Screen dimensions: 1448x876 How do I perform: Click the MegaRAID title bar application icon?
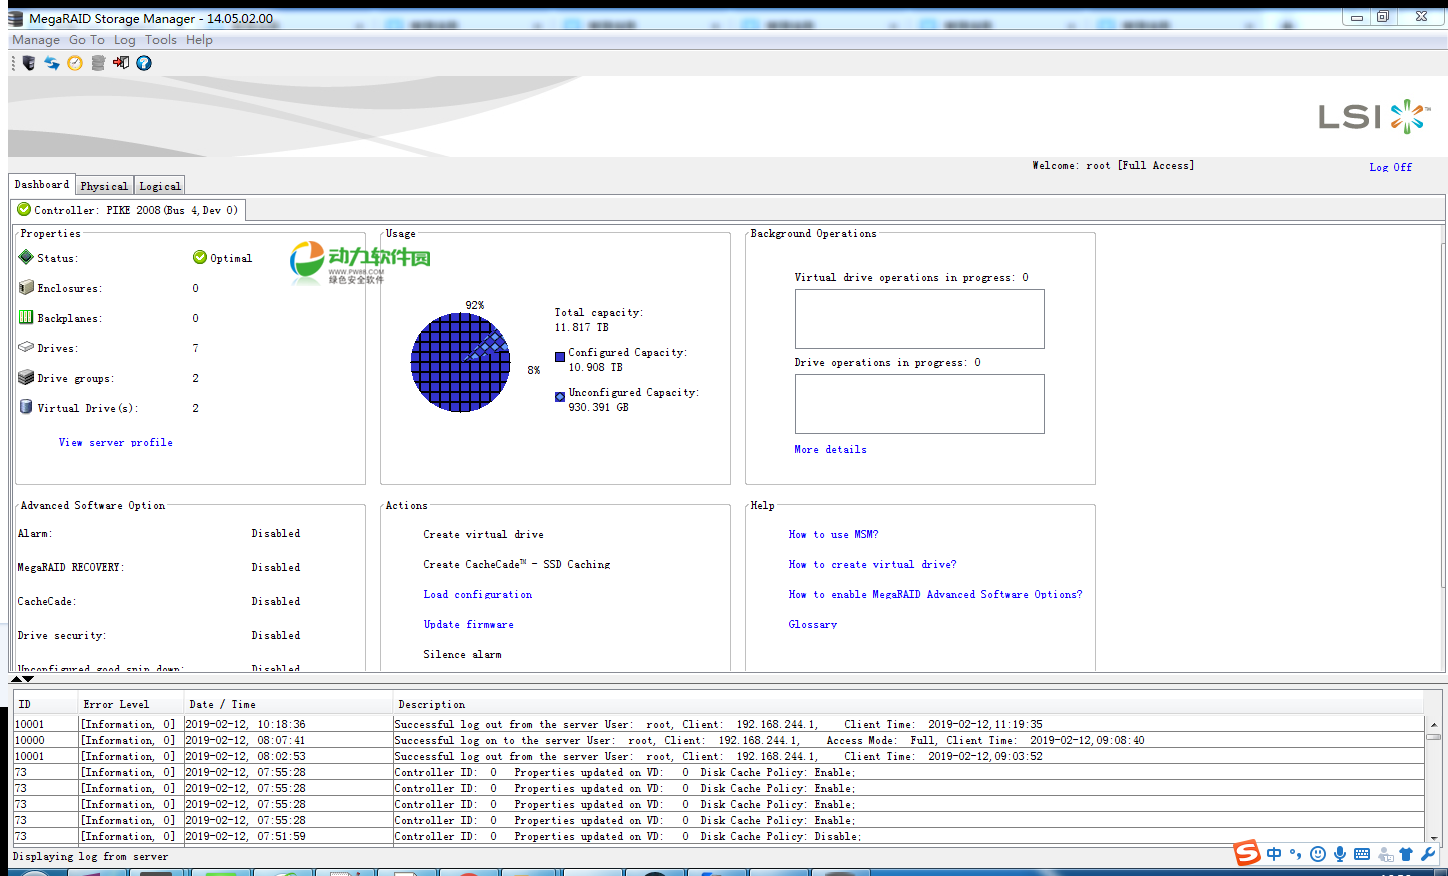point(15,19)
